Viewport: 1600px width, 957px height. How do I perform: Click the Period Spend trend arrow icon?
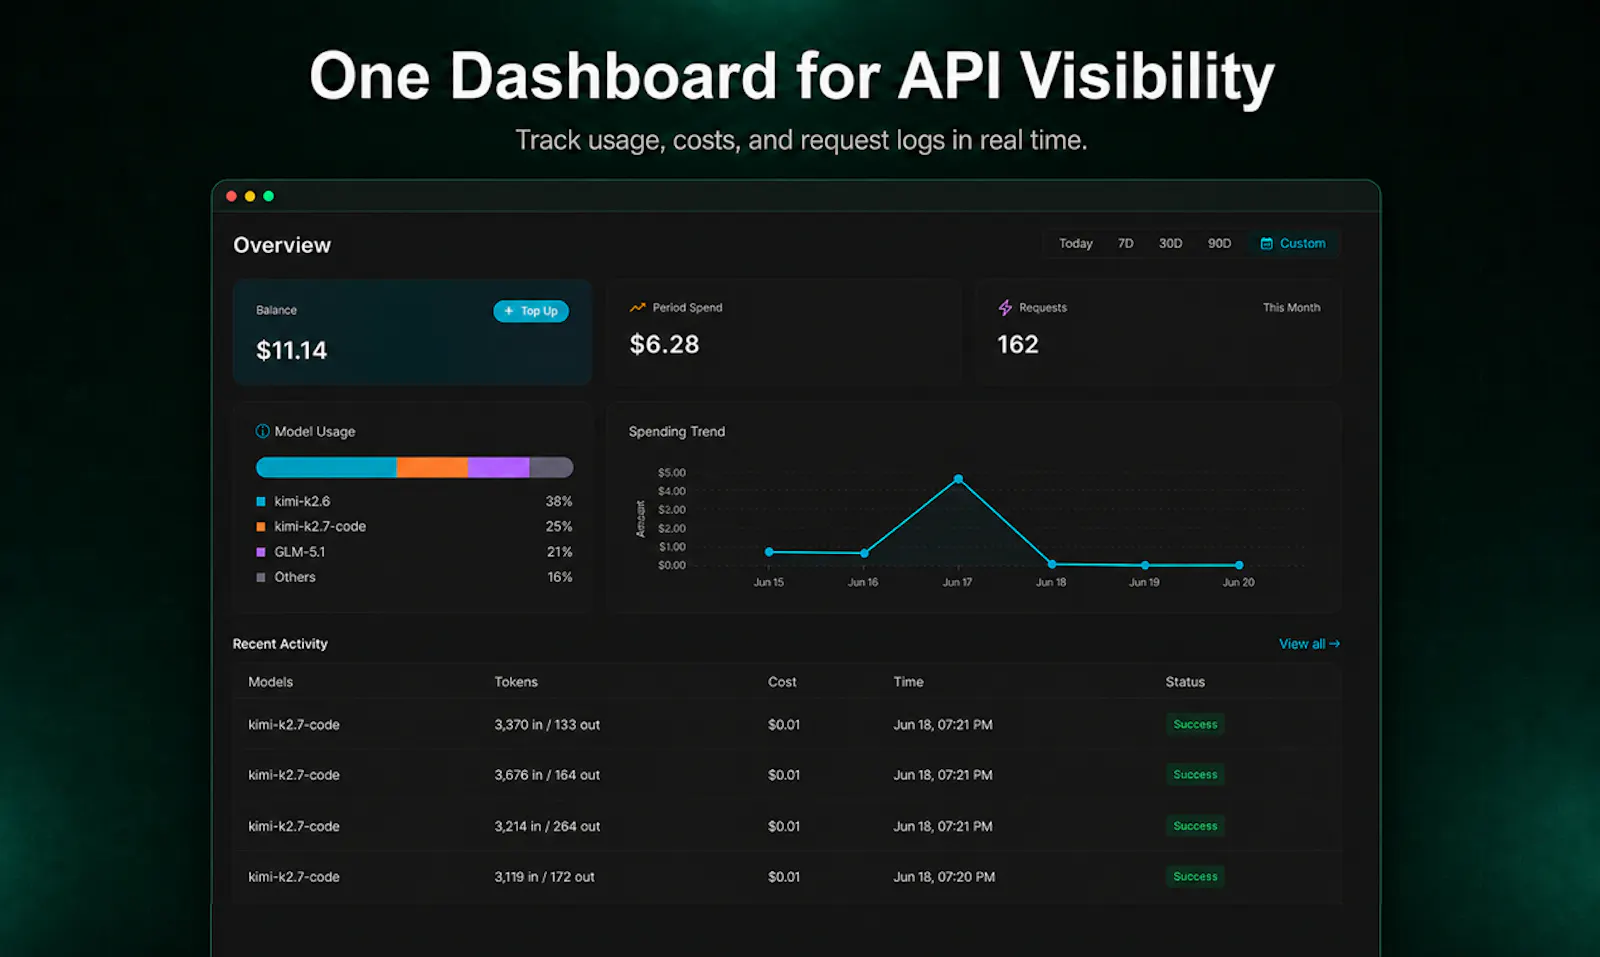(x=637, y=307)
